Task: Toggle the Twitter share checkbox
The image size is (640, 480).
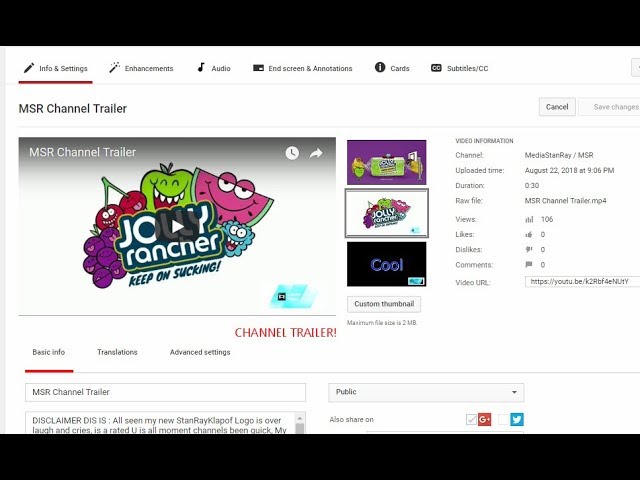Action: (x=504, y=419)
